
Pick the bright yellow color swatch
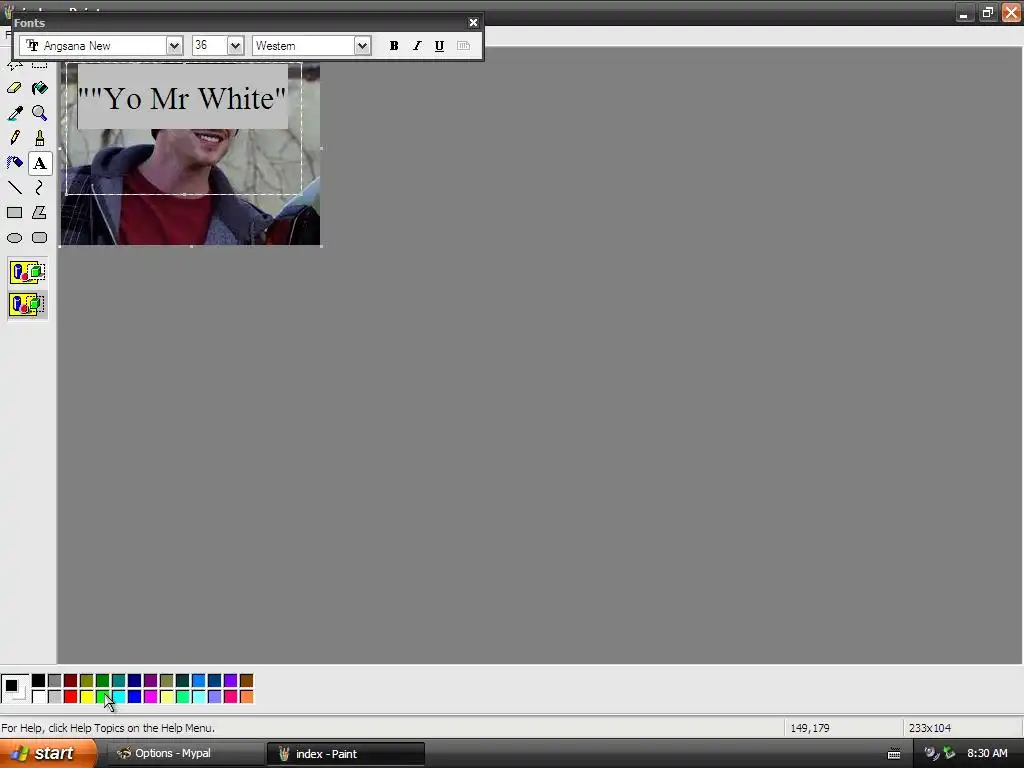click(x=87, y=697)
